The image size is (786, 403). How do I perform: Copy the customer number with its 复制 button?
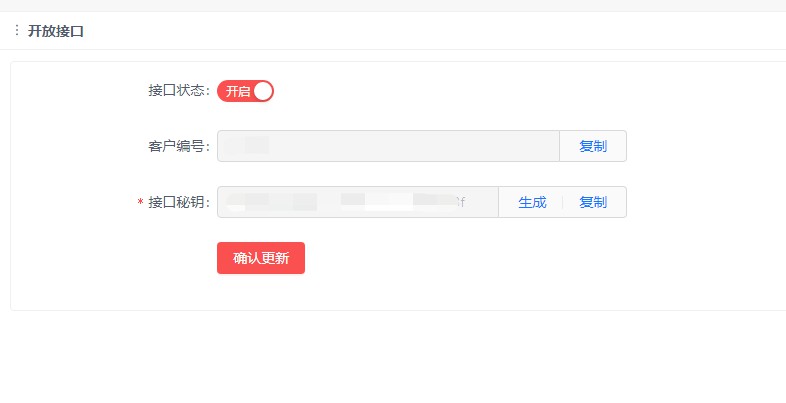coord(593,146)
